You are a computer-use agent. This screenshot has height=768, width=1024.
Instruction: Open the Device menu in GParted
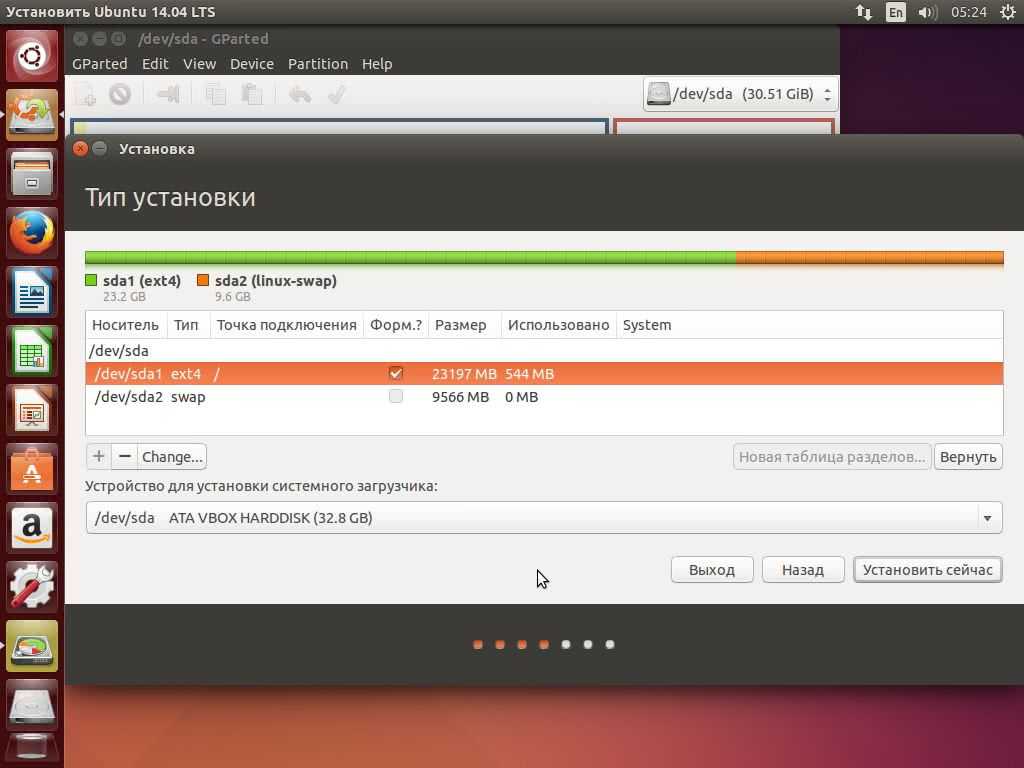251,63
